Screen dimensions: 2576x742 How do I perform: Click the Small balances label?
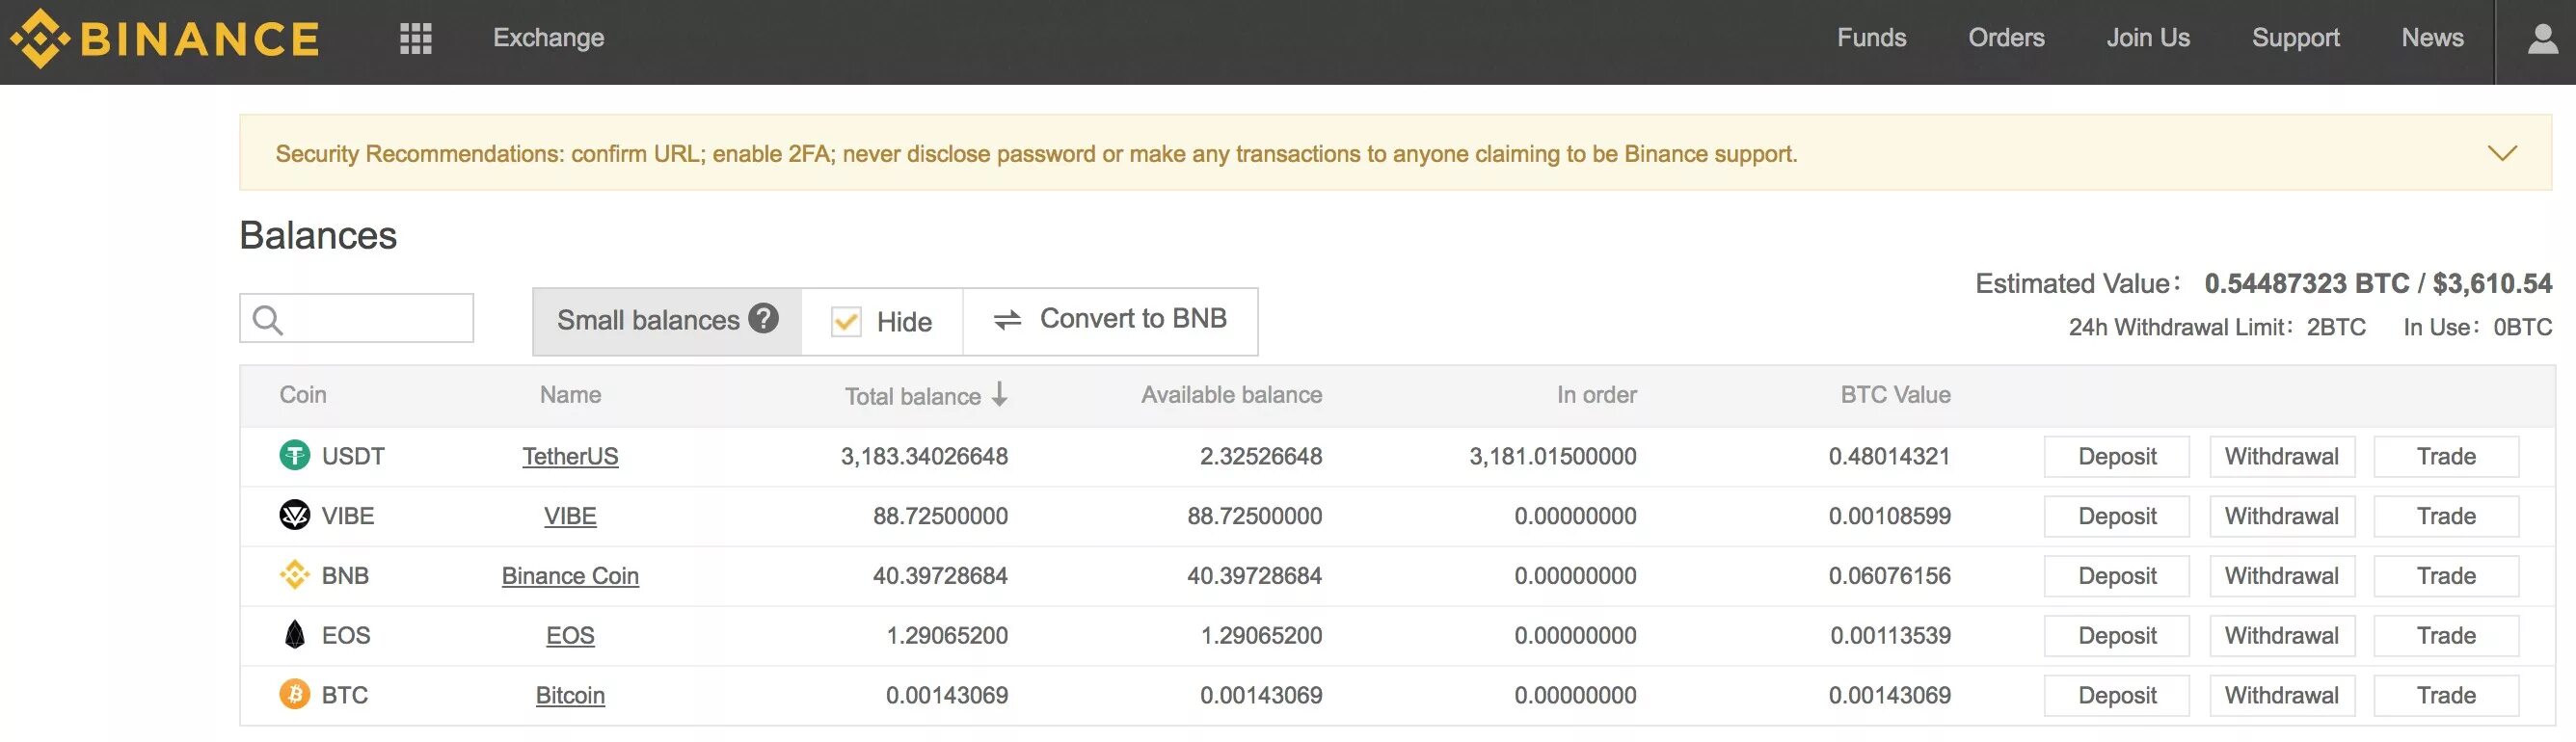(648, 320)
